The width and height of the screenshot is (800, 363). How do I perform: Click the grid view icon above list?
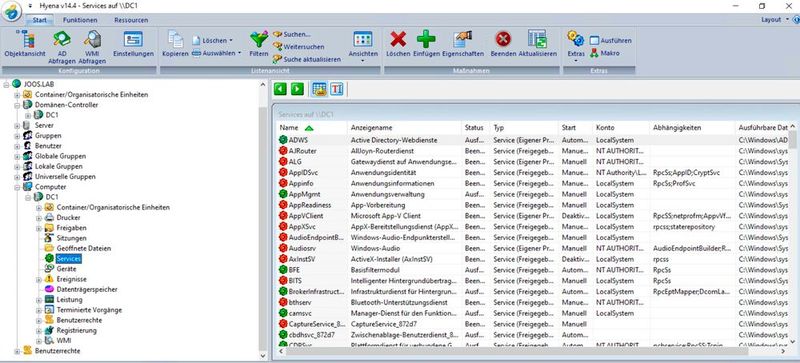point(319,89)
